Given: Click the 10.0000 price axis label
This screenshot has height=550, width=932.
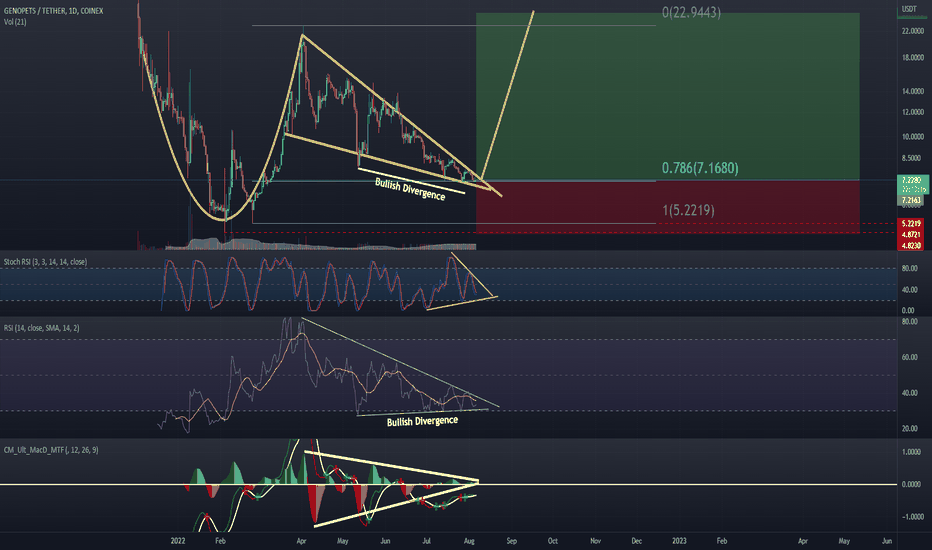Looking at the screenshot, I should (x=912, y=137).
